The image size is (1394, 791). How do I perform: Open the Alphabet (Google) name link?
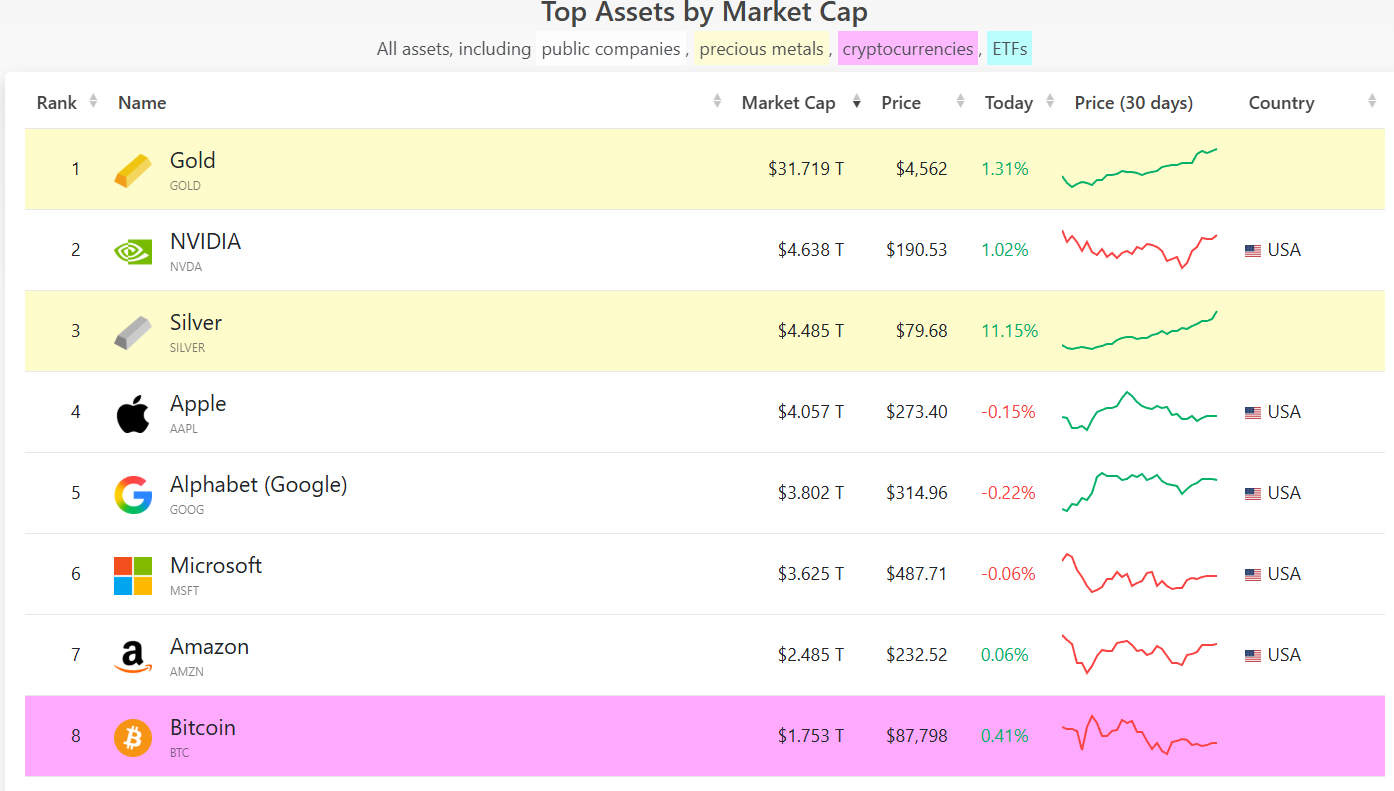(x=258, y=484)
